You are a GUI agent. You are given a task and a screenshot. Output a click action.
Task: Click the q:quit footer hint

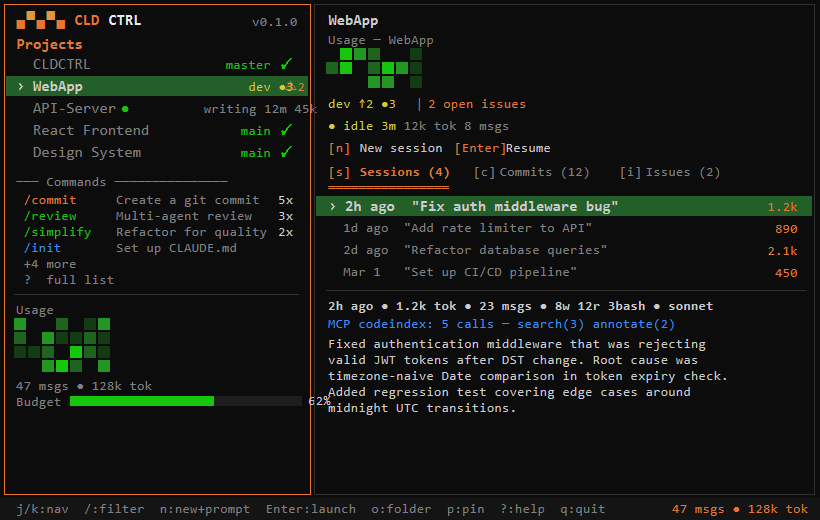point(583,509)
